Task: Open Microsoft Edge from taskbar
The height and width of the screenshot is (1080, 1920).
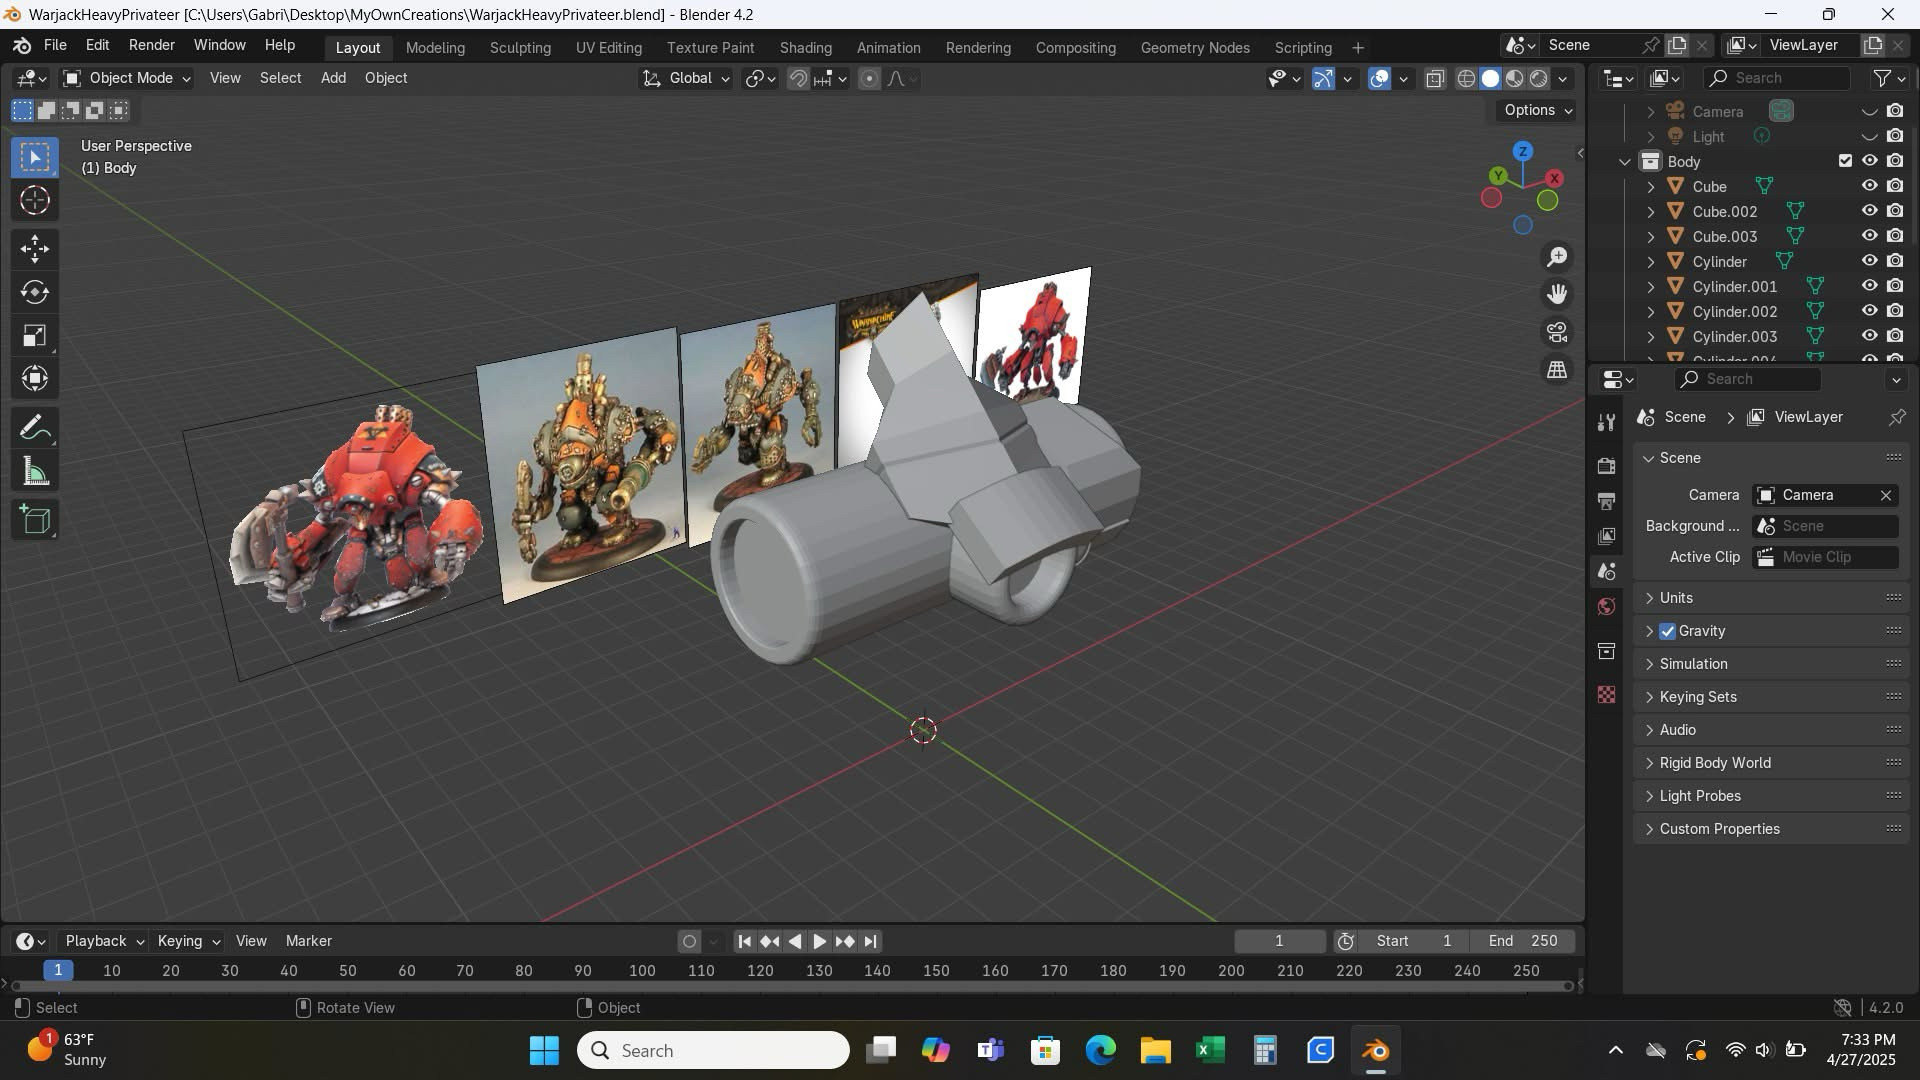Action: pos(1100,1051)
